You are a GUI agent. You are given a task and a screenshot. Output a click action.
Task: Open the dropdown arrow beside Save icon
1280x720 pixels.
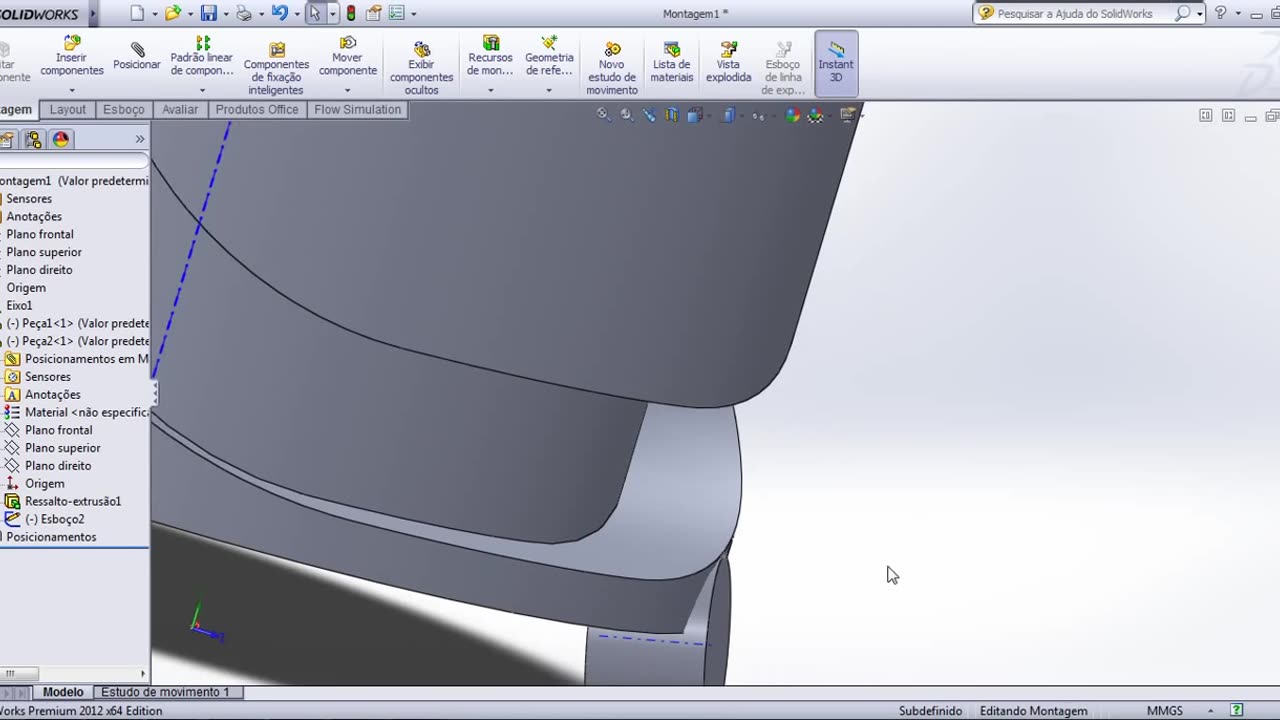tap(226, 14)
